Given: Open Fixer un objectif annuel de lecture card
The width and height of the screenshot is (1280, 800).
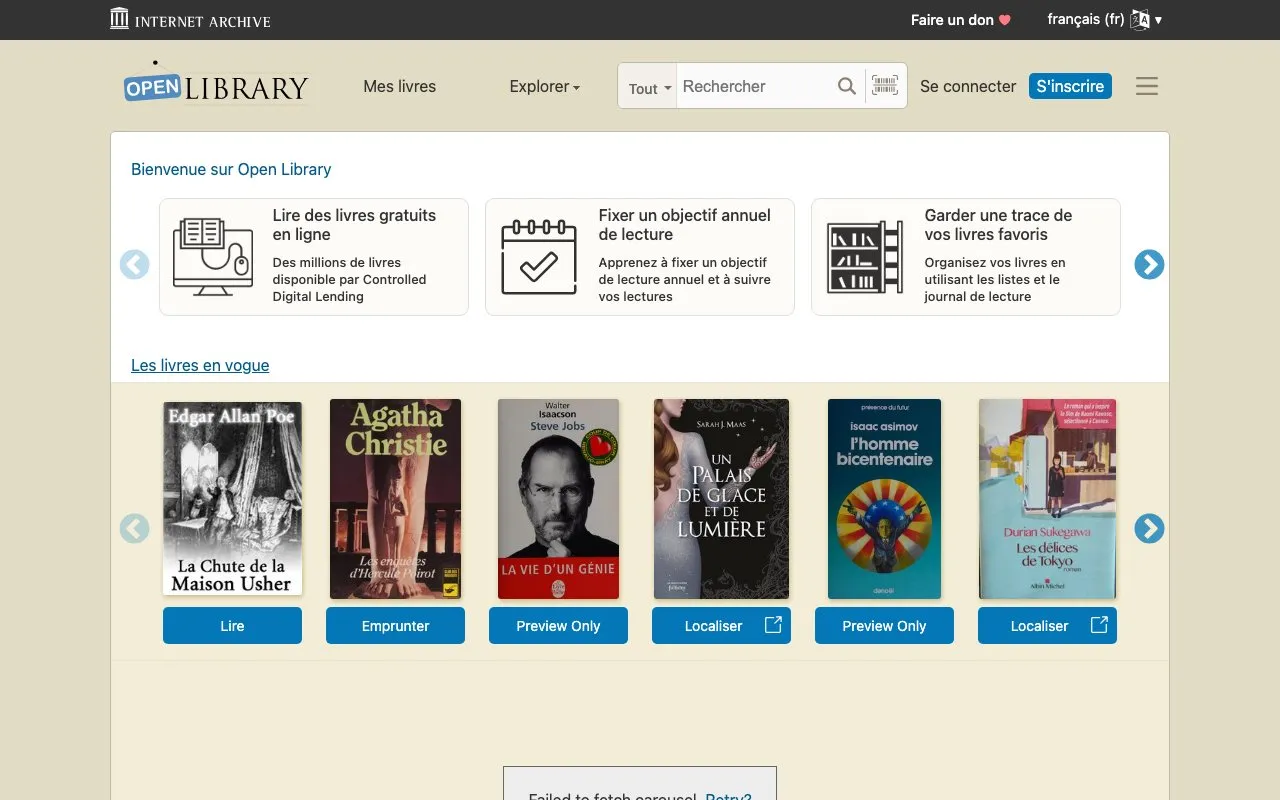Looking at the screenshot, I should pyautogui.click(x=640, y=257).
